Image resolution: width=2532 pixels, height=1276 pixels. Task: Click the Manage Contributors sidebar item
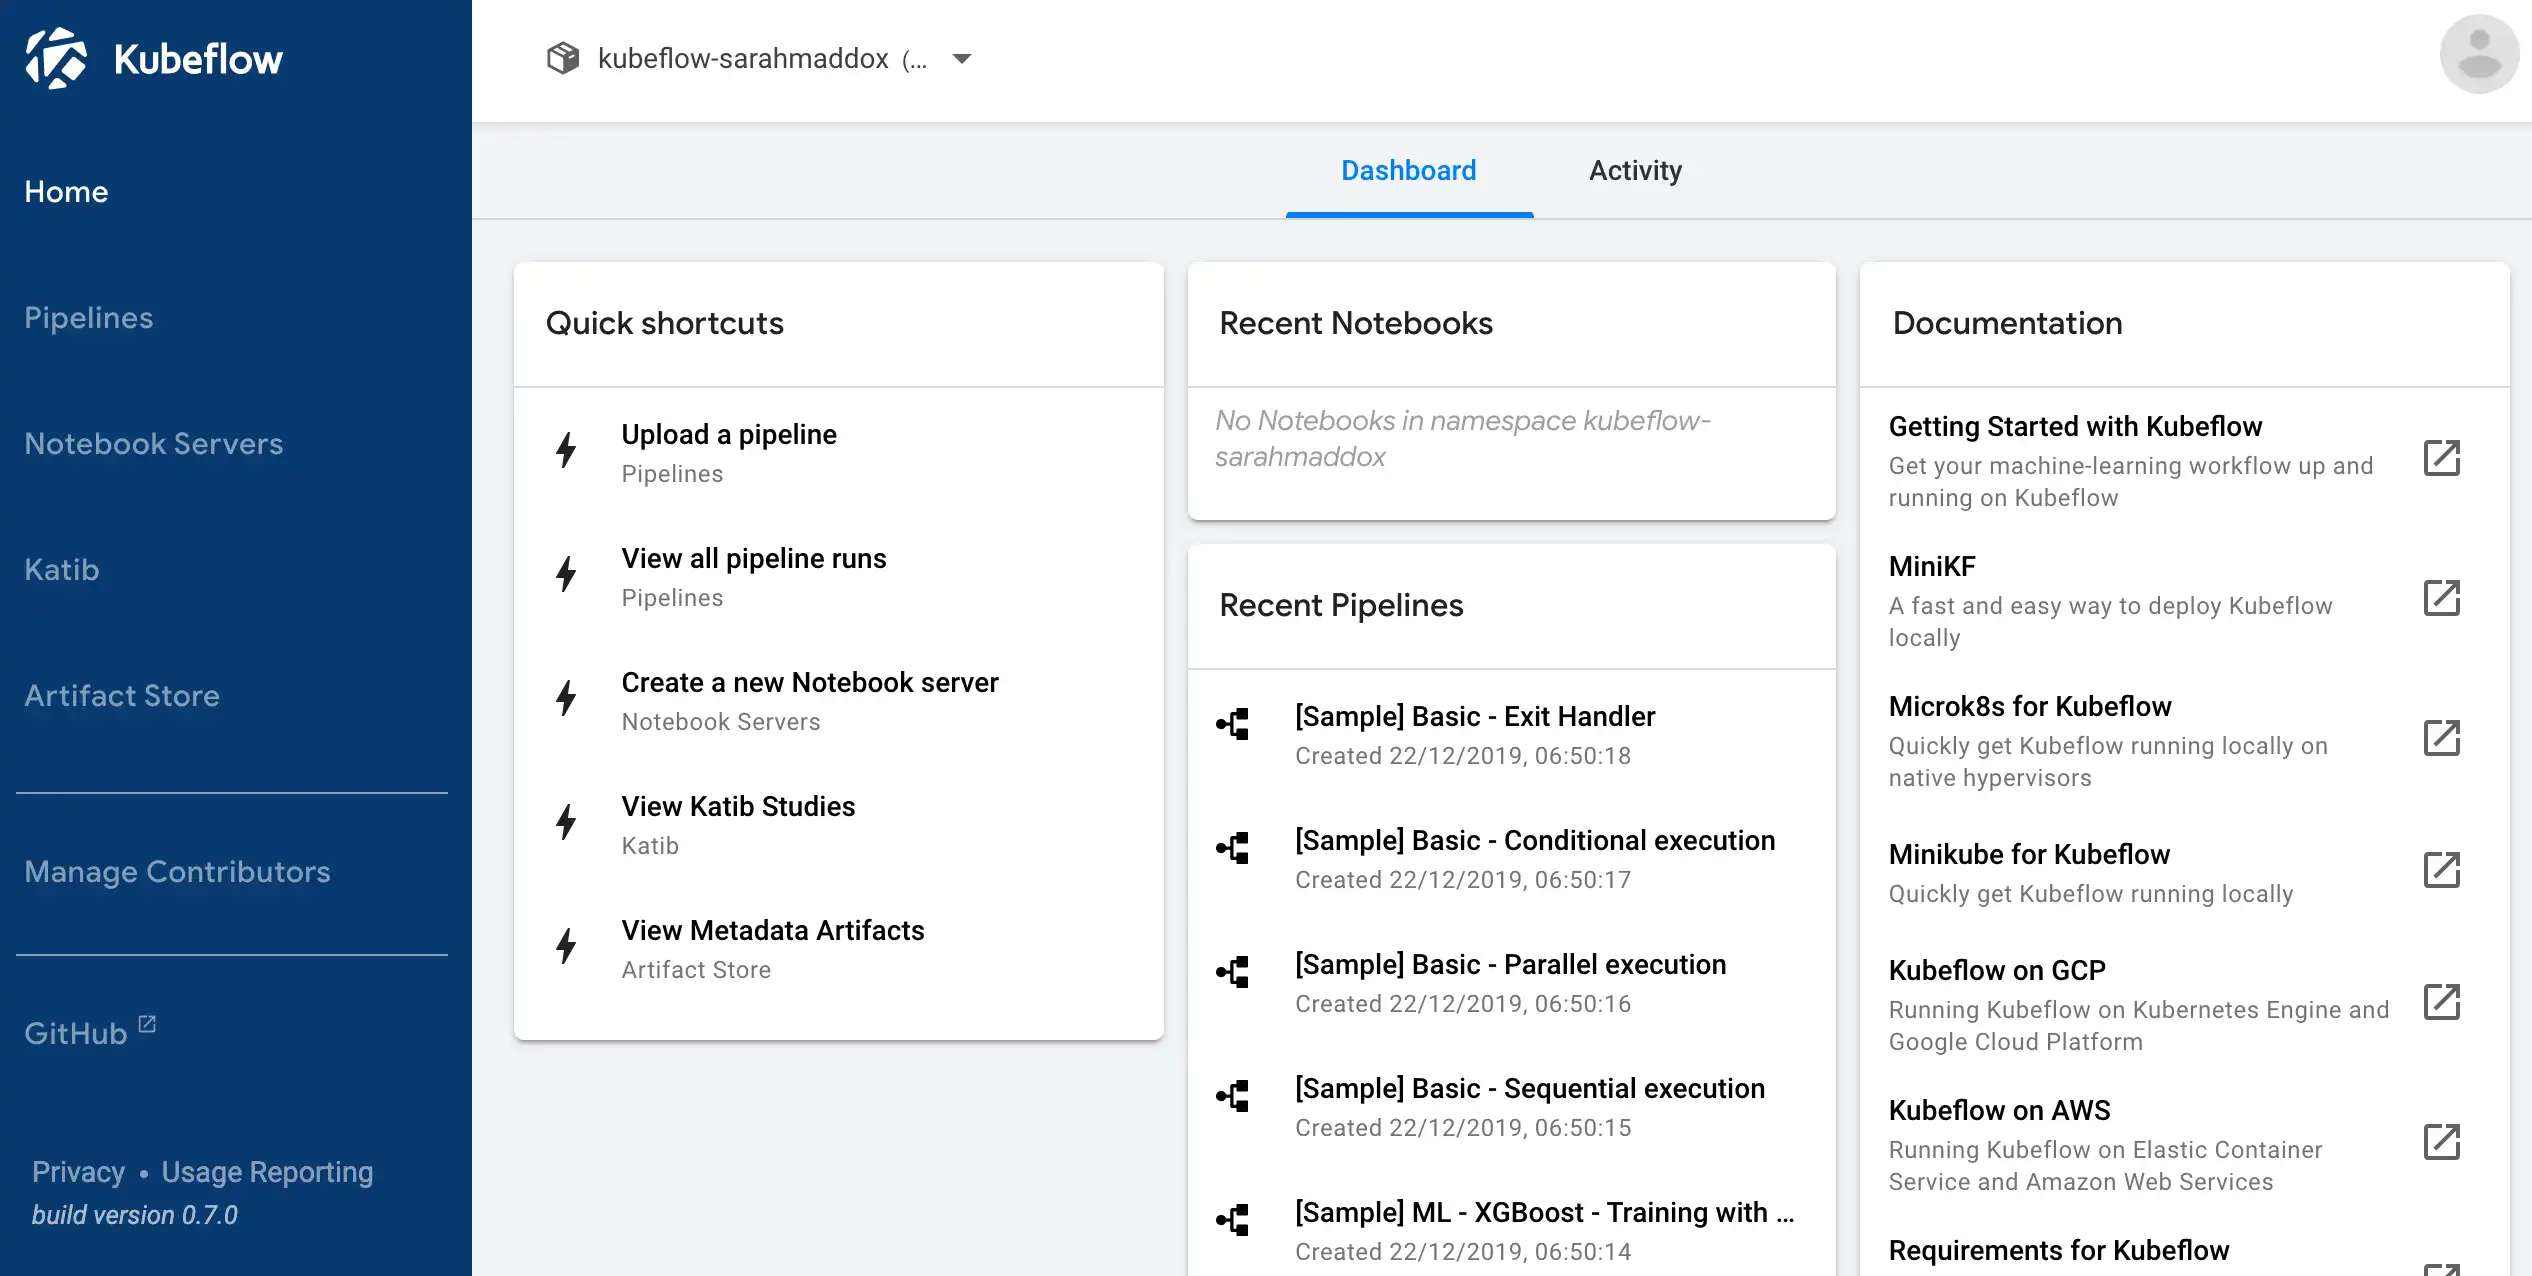[x=177, y=871]
